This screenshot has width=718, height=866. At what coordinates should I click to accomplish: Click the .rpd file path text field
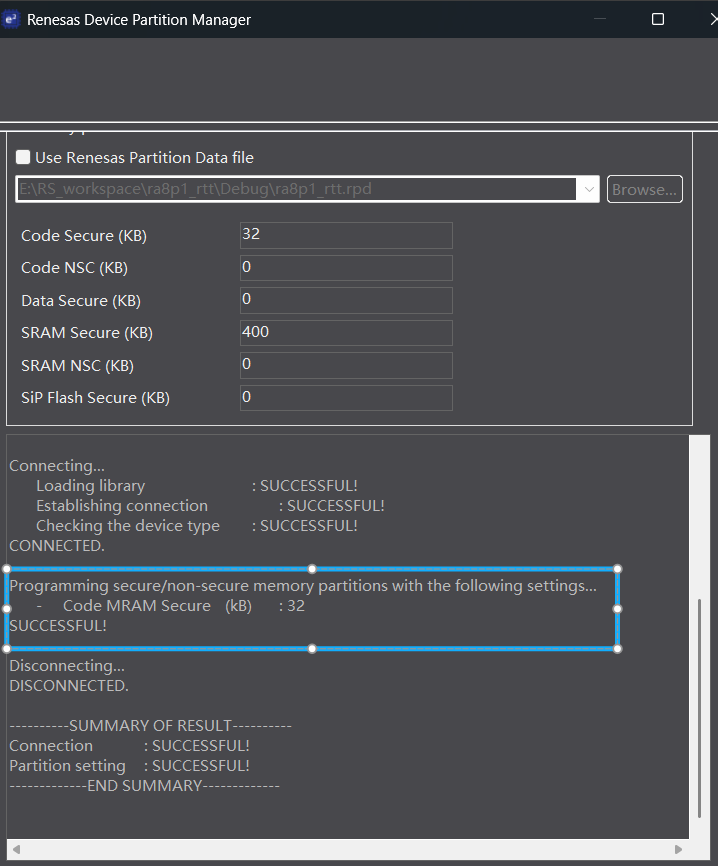[x=296, y=189]
